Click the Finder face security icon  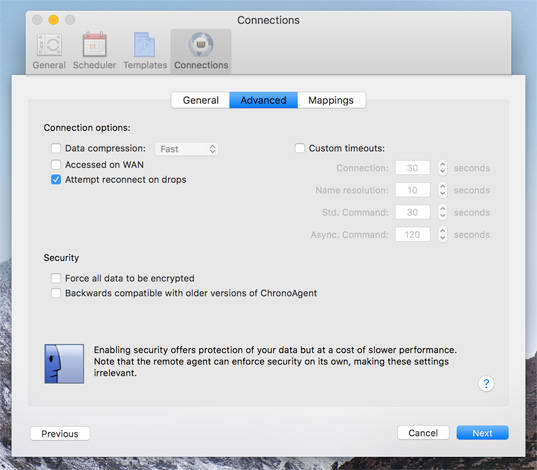point(64,364)
